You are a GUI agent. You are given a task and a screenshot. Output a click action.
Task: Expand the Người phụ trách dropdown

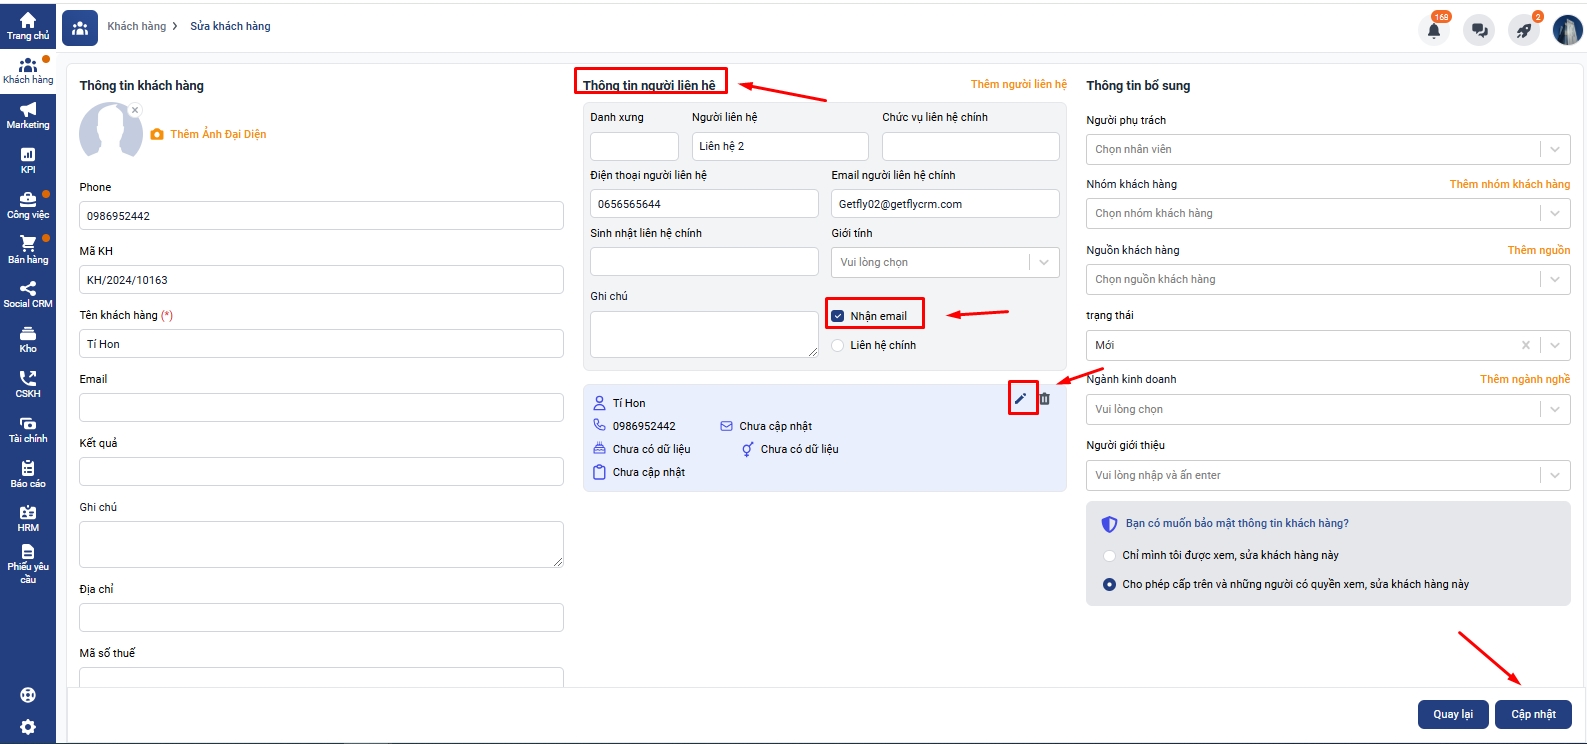pyautogui.click(x=1327, y=149)
